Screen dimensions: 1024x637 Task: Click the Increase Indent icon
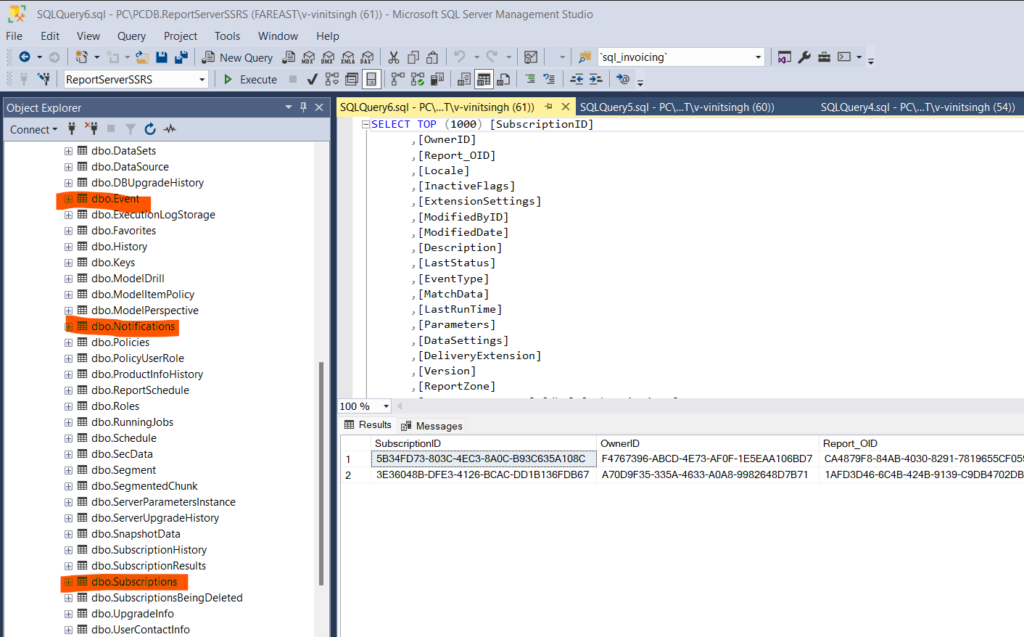tap(596, 80)
